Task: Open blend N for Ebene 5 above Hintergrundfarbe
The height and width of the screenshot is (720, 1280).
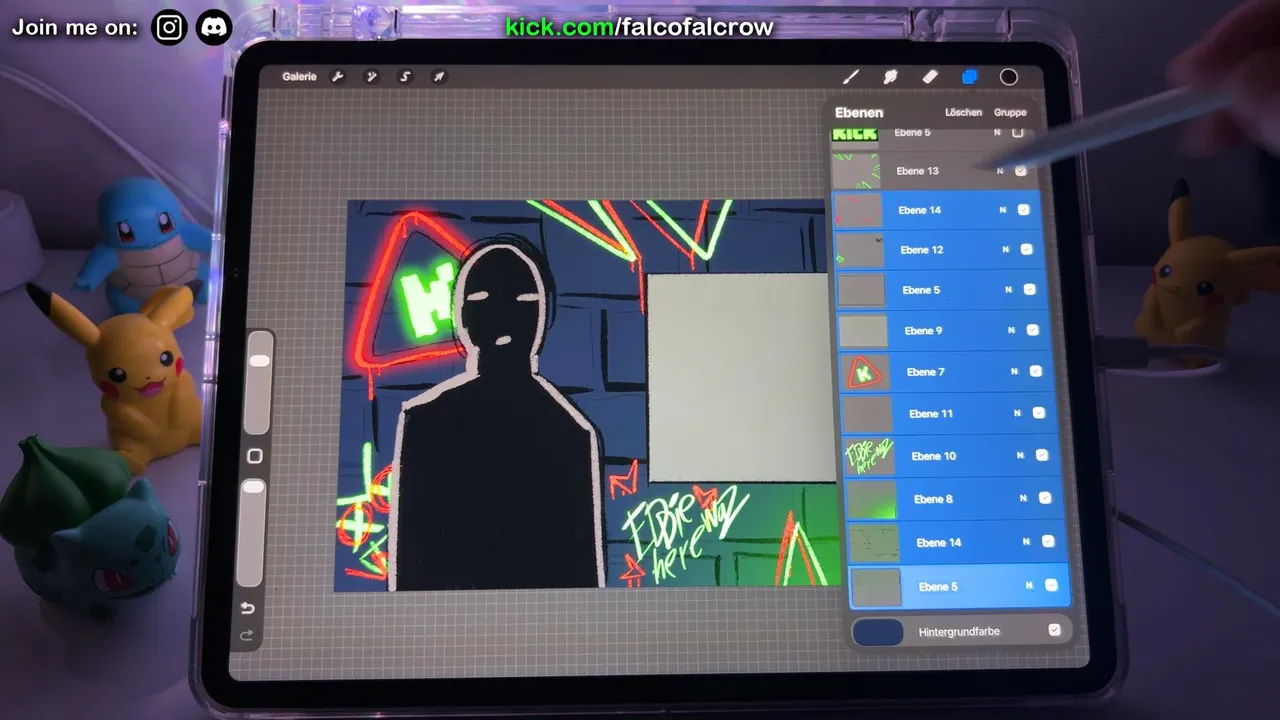Action: pyautogui.click(x=1029, y=586)
